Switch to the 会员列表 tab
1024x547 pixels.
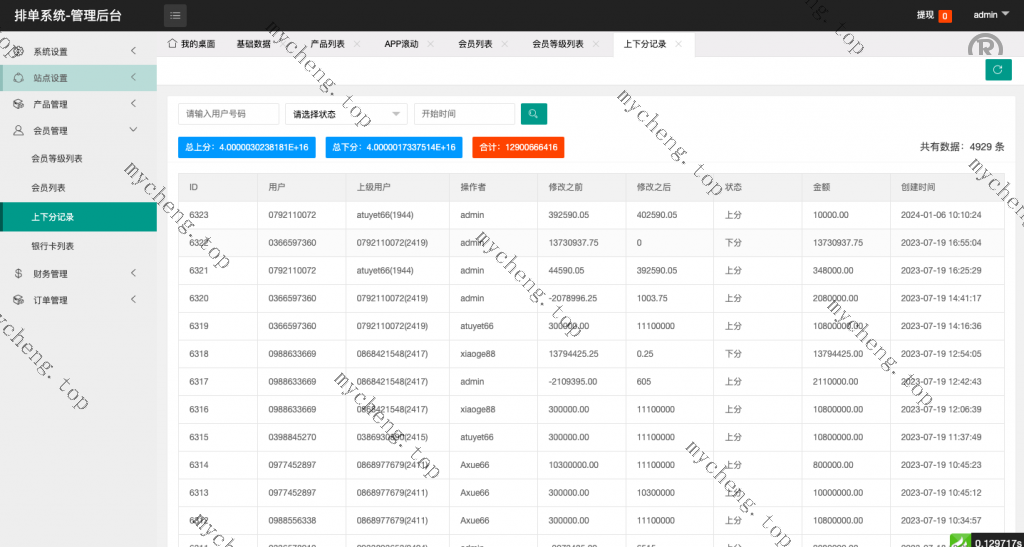point(475,45)
